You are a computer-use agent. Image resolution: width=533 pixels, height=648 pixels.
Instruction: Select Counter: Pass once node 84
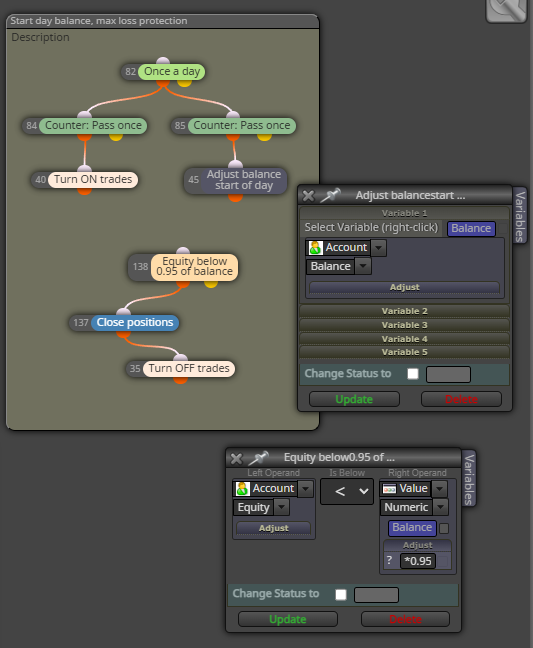[93, 125]
